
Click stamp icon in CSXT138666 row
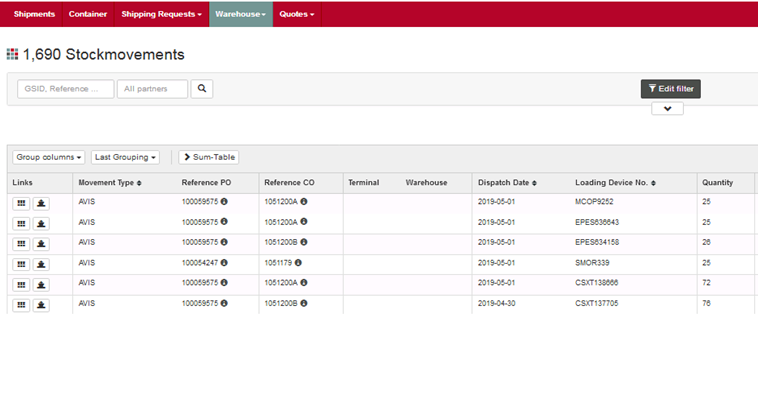point(41,285)
